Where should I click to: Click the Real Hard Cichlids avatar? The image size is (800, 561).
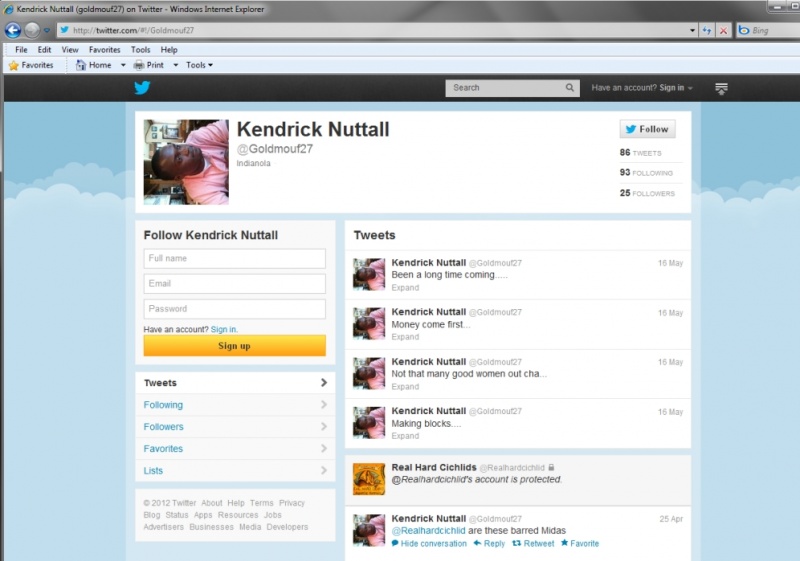click(369, 479)
